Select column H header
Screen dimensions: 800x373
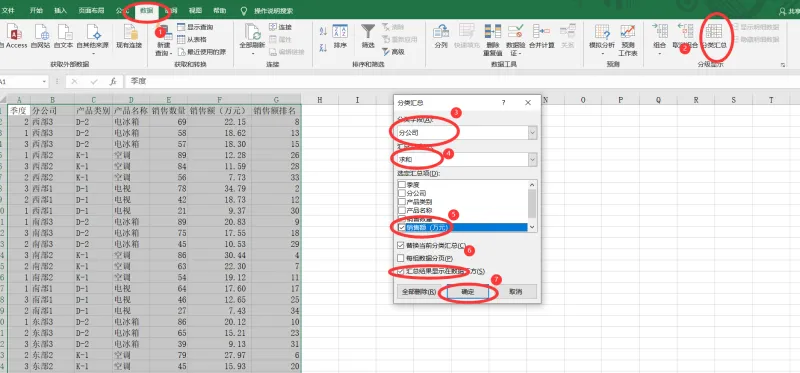click(320, 100)
